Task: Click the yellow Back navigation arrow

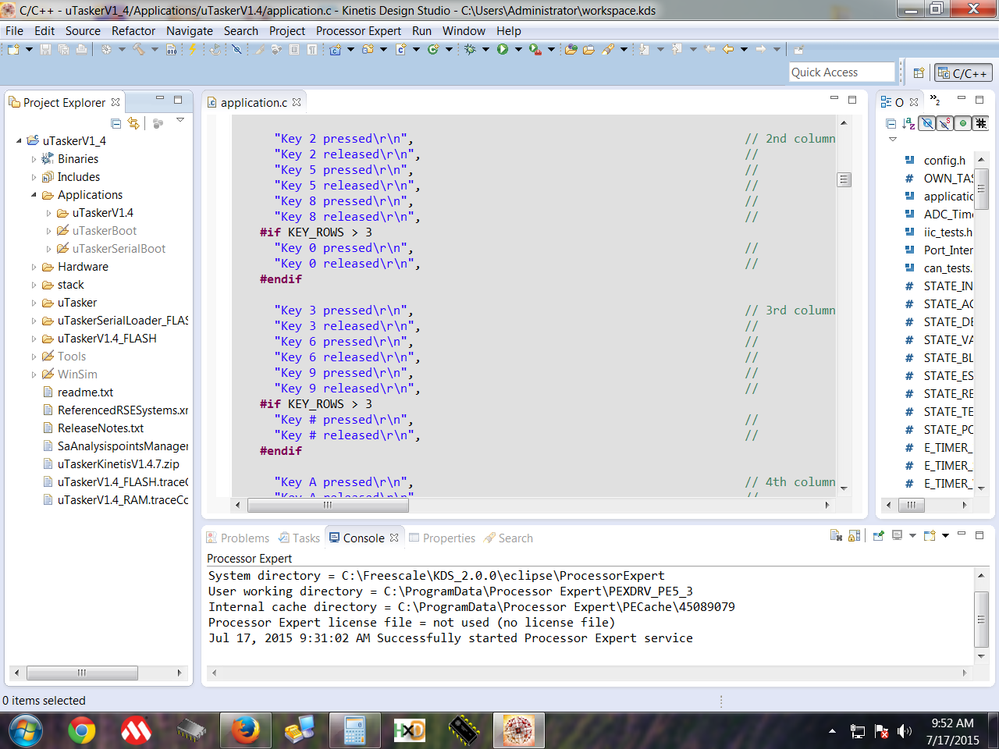Action: [x=728, y=49]
